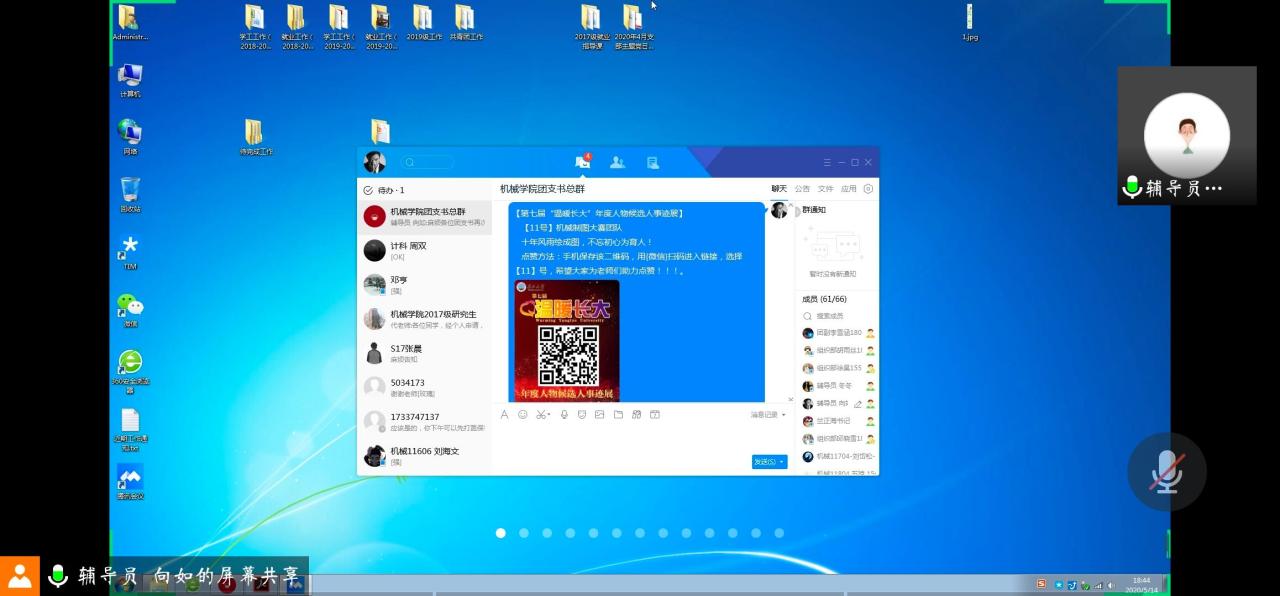Switch to the 公告 announcements tab

pyautogui.click(x=802, y=188)
